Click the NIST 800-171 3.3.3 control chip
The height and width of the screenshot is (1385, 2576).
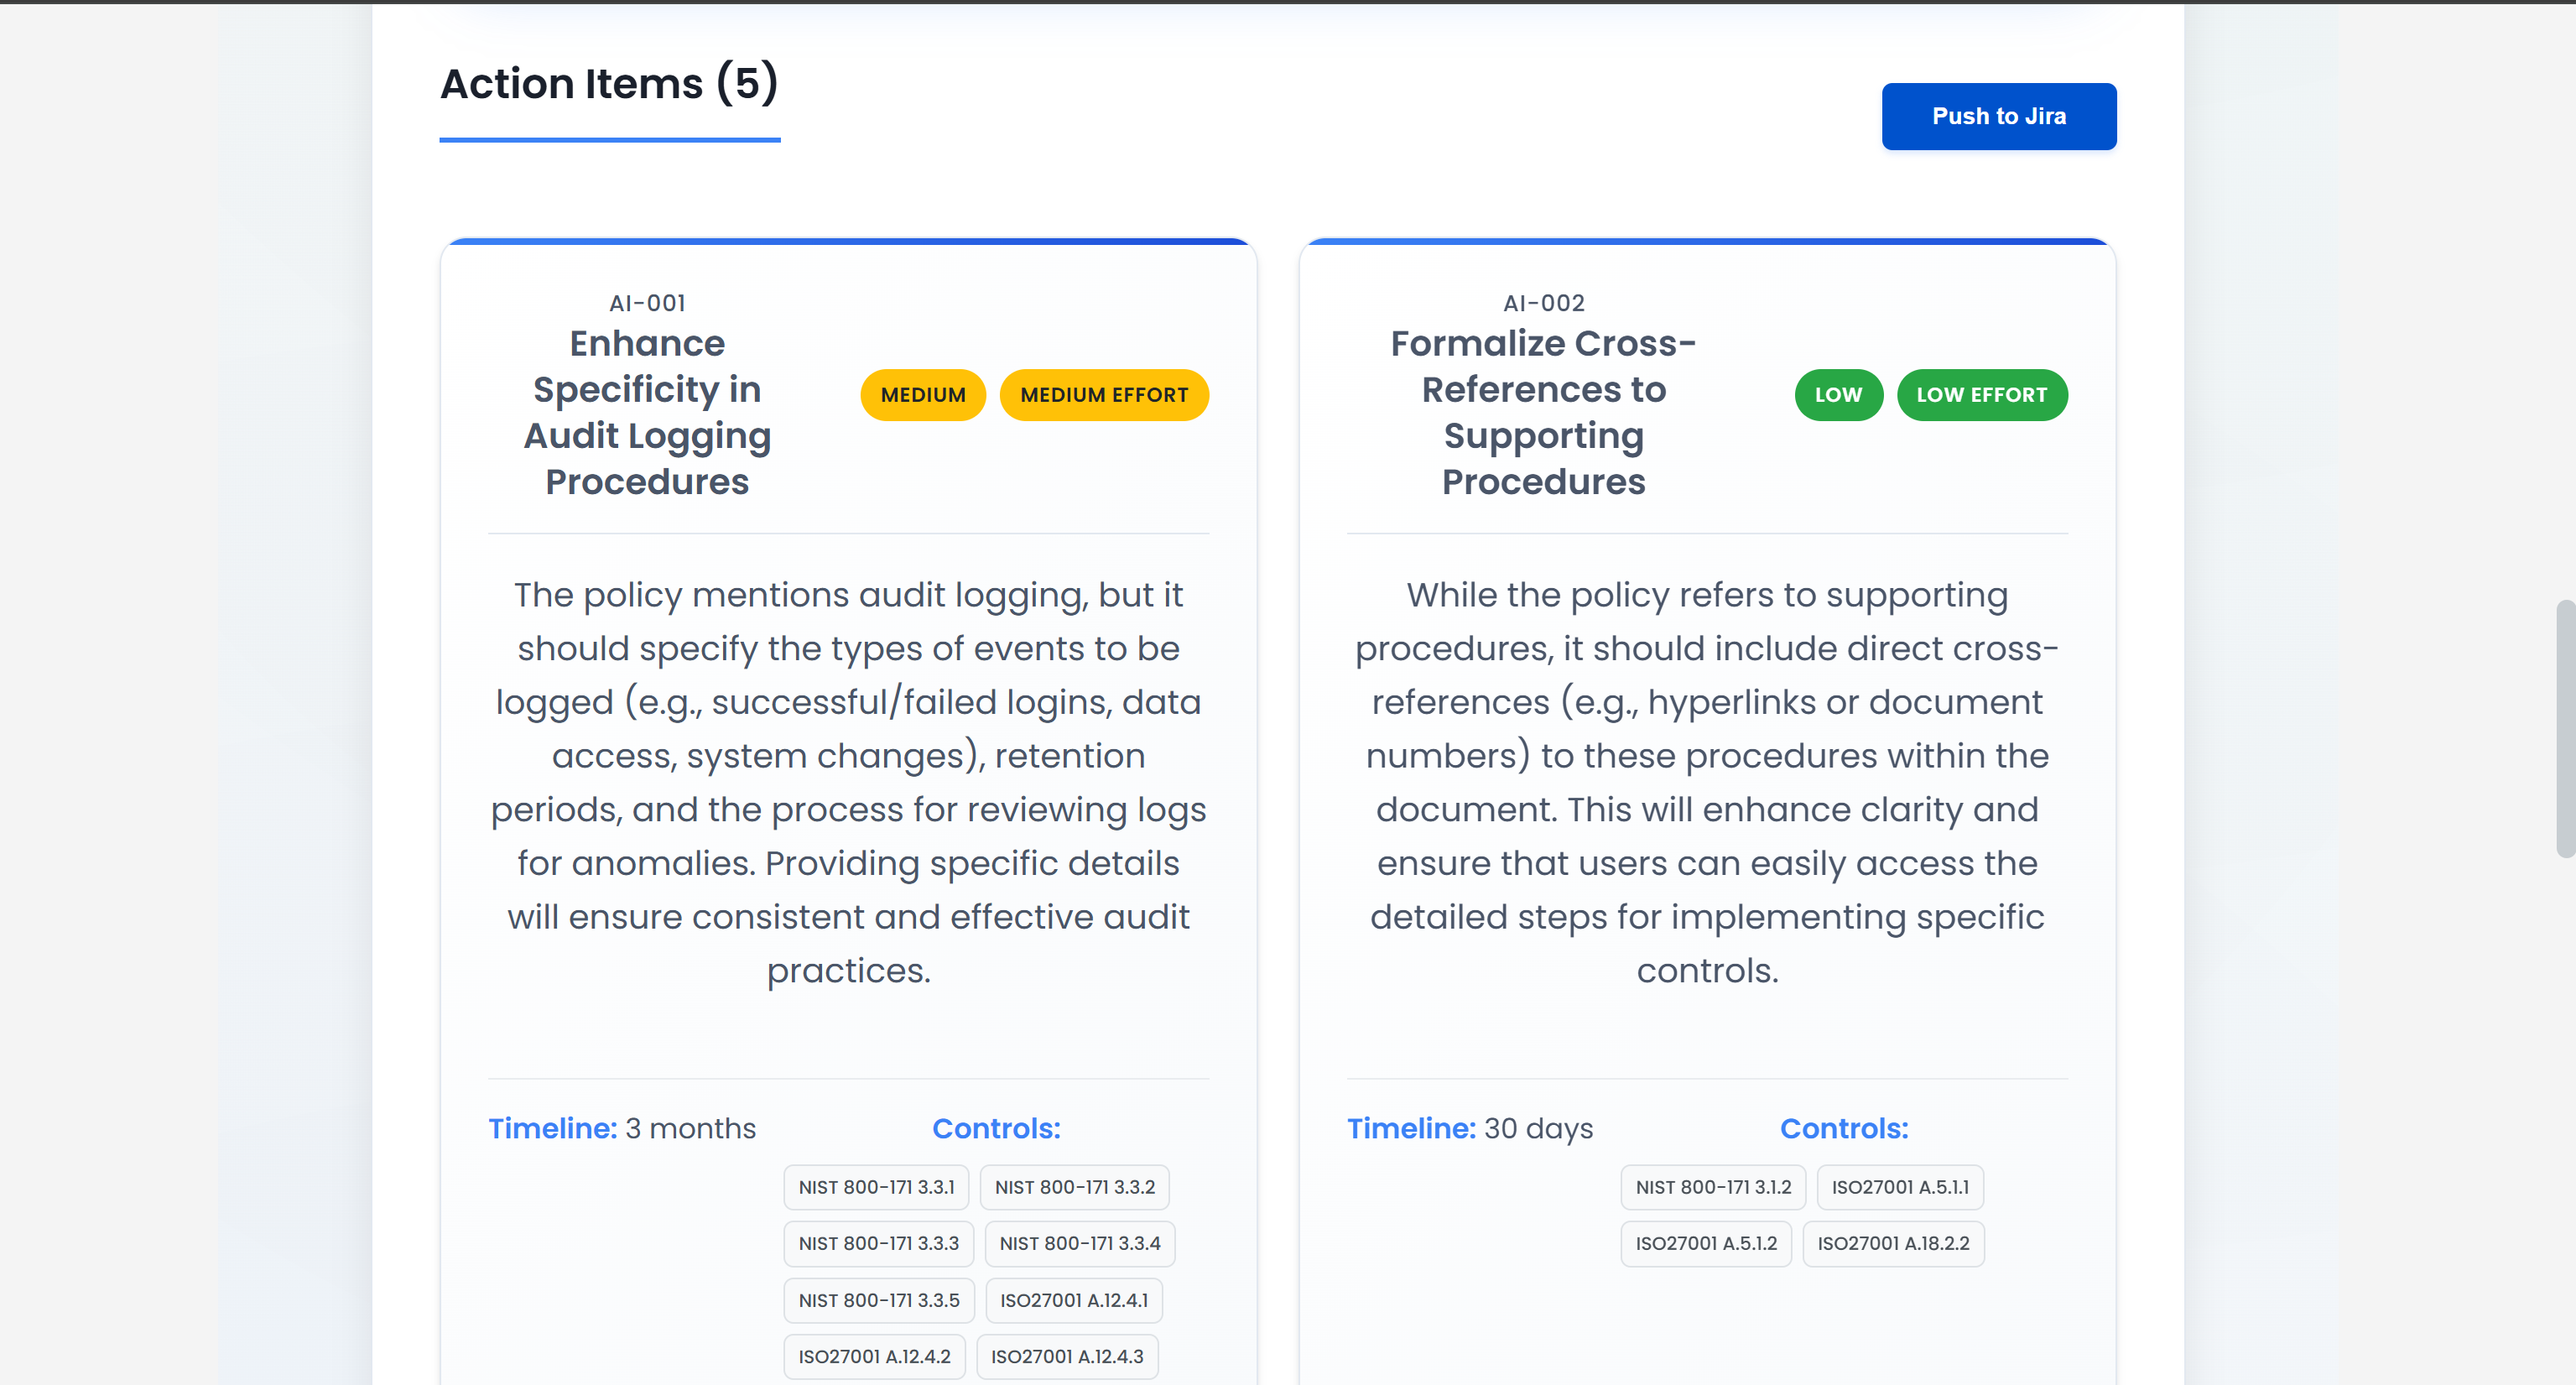[x=877, y=1243]
